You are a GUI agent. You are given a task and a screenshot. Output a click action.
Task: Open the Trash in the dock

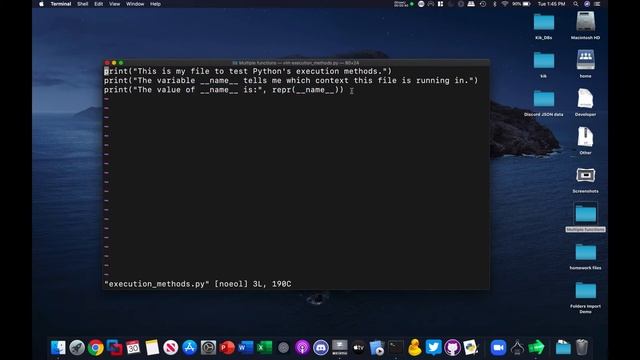(x=582, y=347)
